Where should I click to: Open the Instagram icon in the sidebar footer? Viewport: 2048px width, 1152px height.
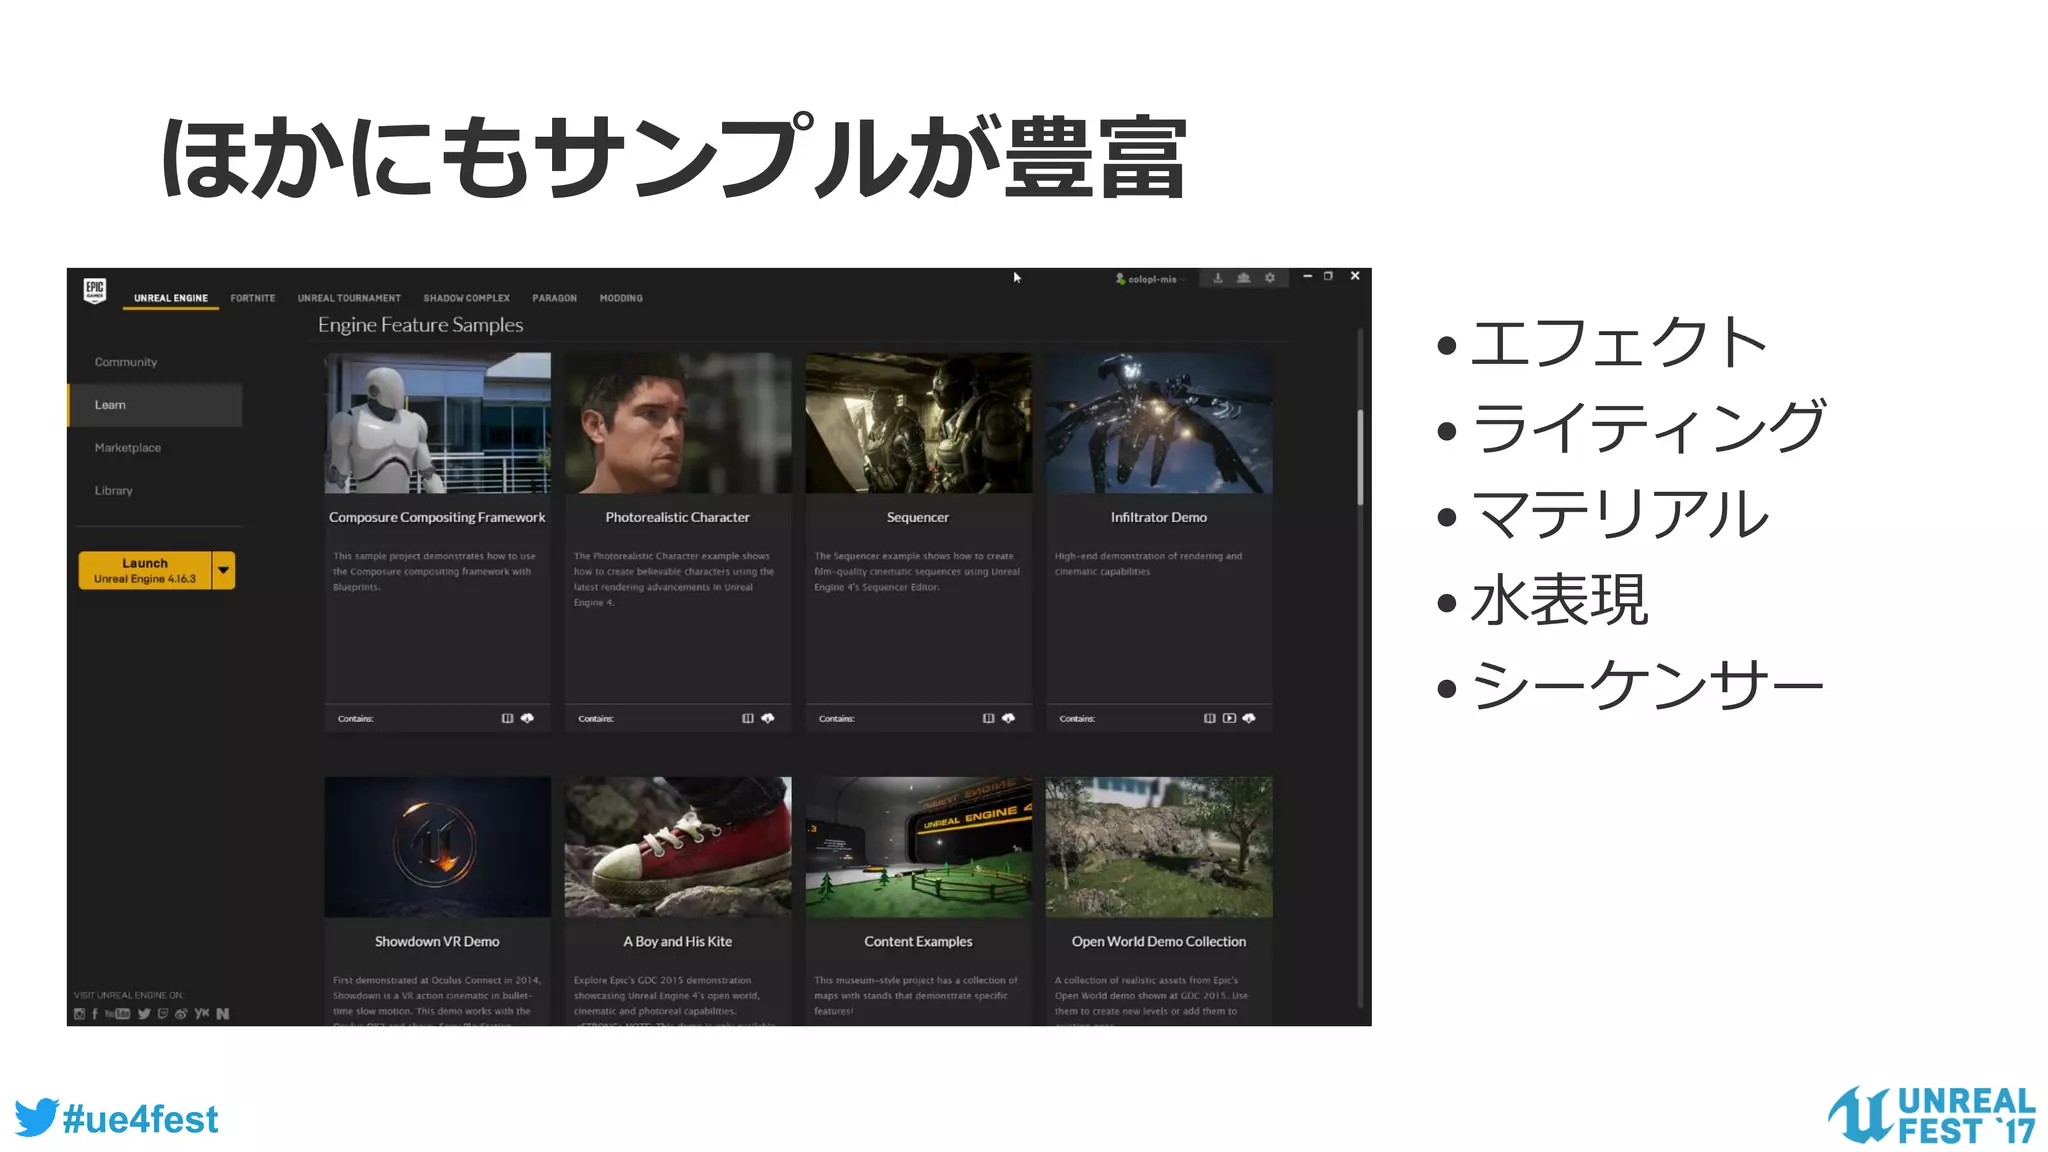click(79, 1014)
